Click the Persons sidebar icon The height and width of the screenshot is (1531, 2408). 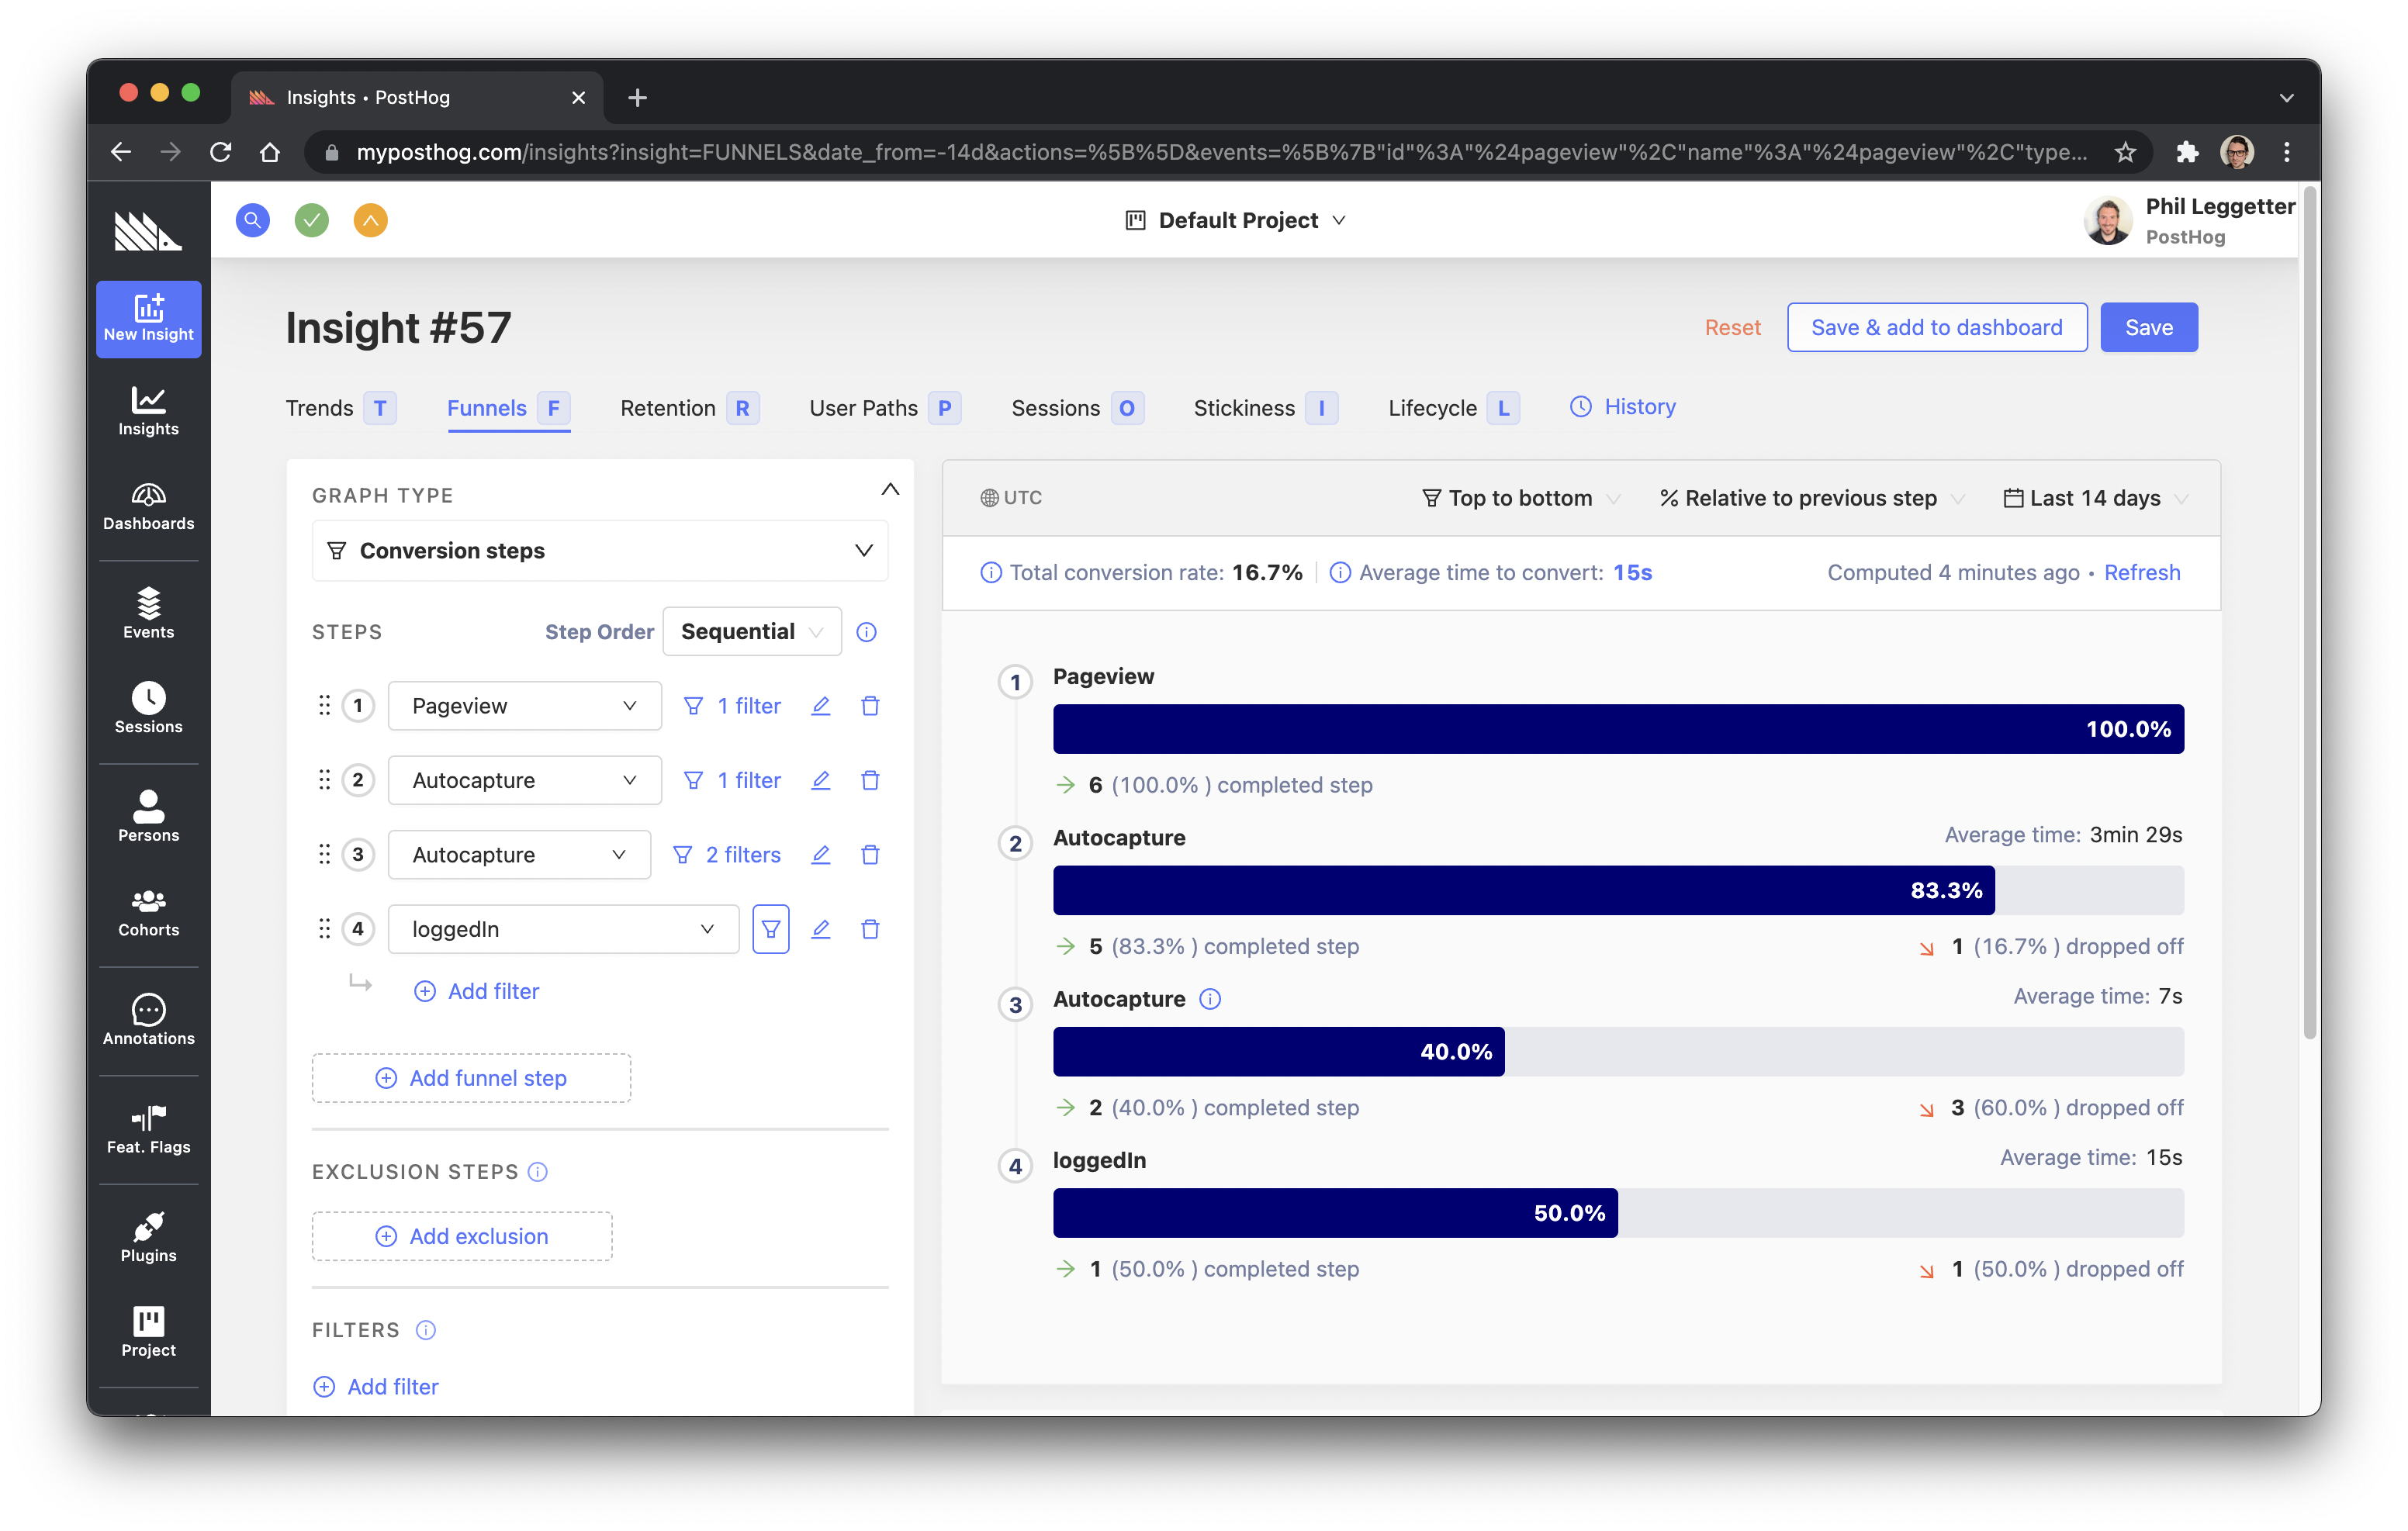click(146, 819)
